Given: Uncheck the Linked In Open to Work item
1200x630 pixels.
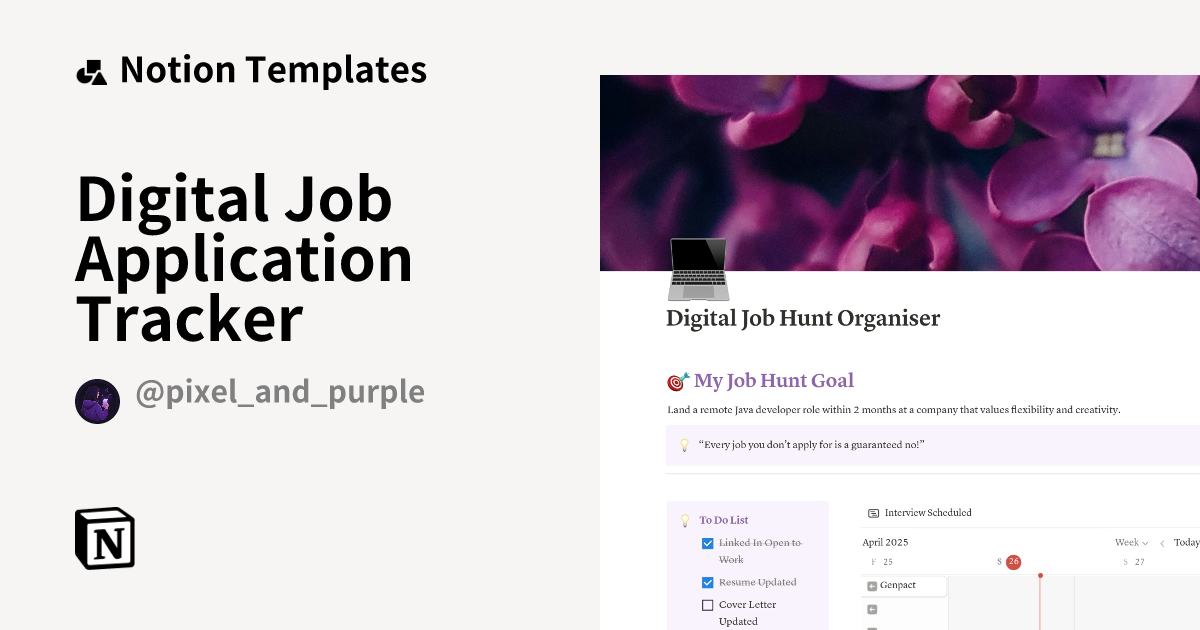Looking at the screenshot, I should [706, 542].
